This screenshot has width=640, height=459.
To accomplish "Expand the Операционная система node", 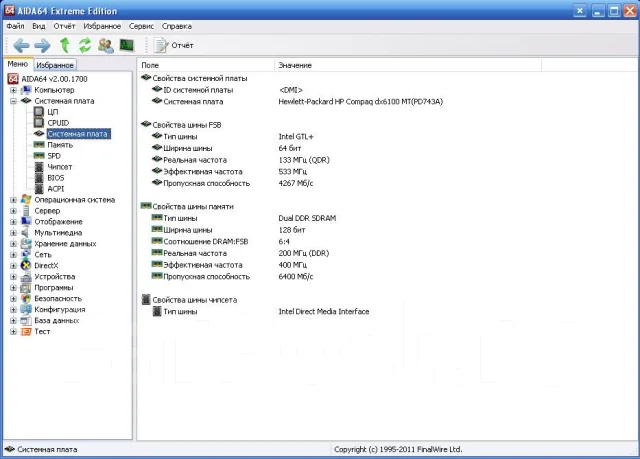I will [13, 200].
